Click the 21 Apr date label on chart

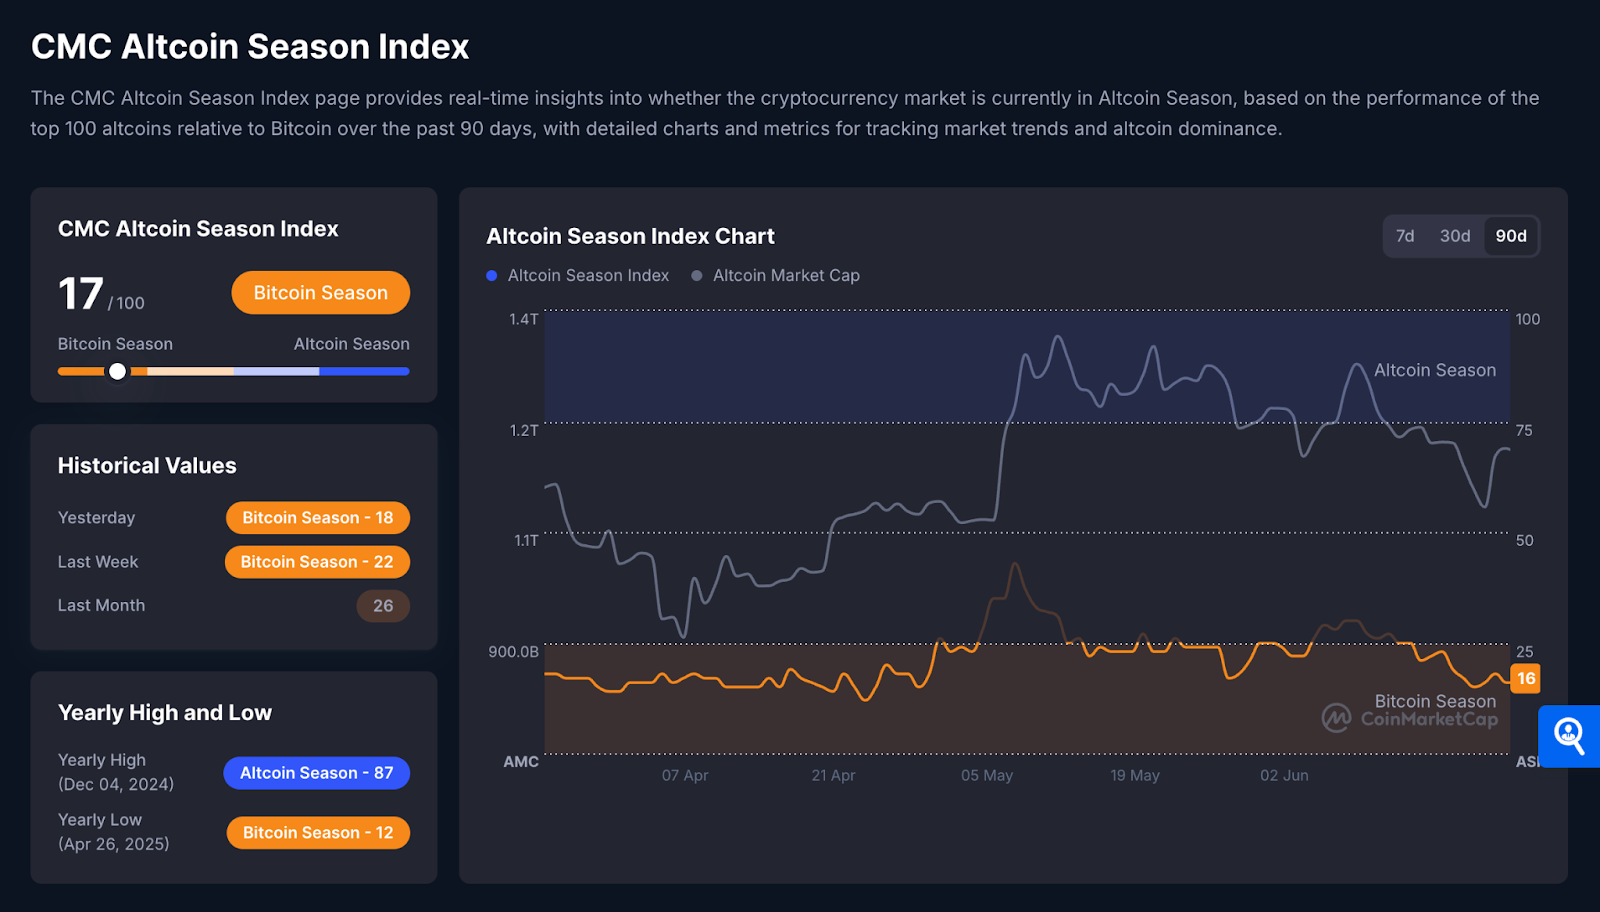tap(833, 775)
